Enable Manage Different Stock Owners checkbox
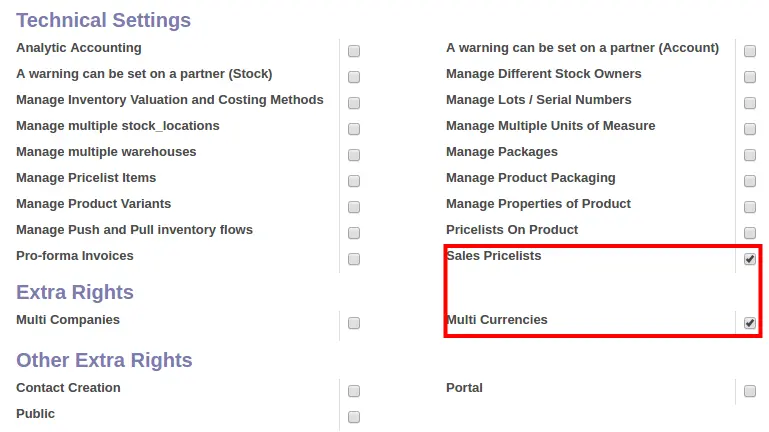The height and width of the screenshot is (432, 769). 749,77
